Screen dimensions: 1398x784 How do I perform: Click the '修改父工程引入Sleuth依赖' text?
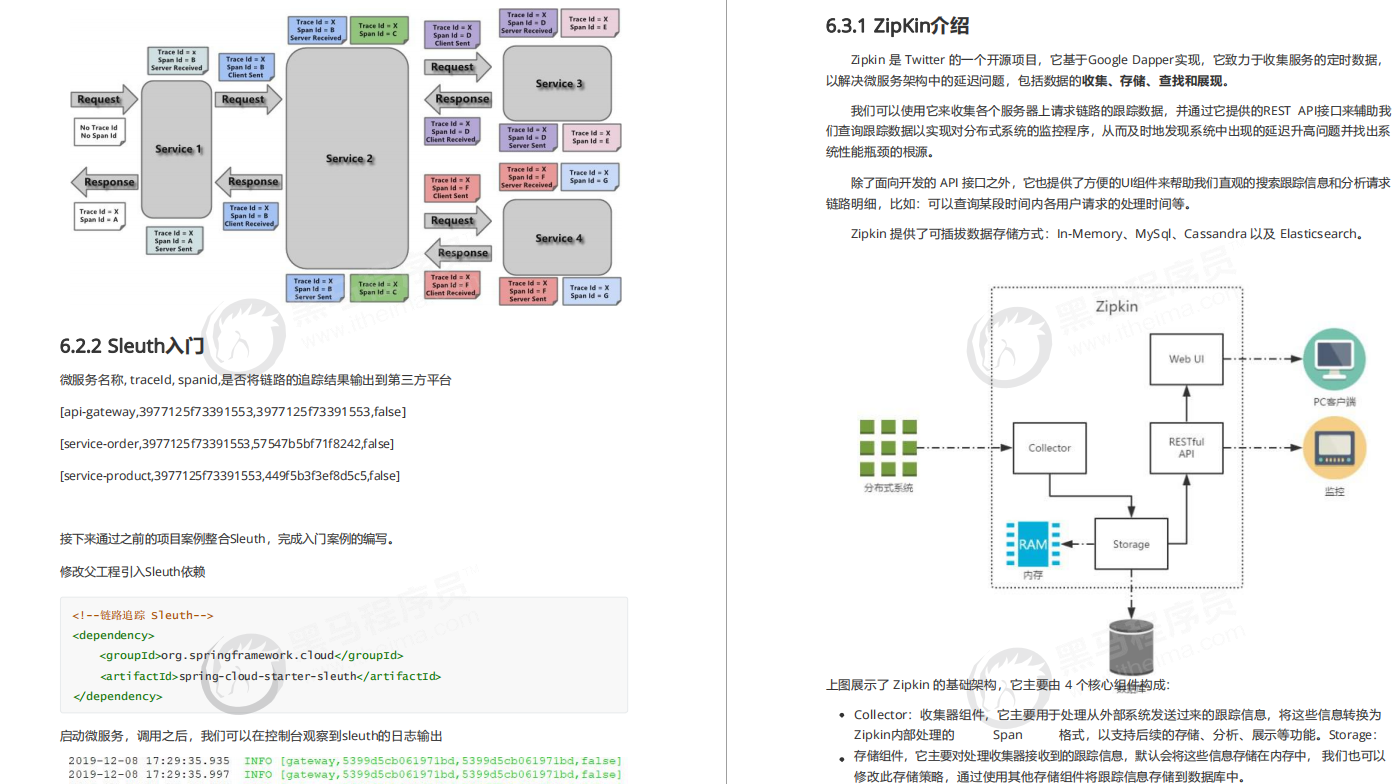click(132, 571)
